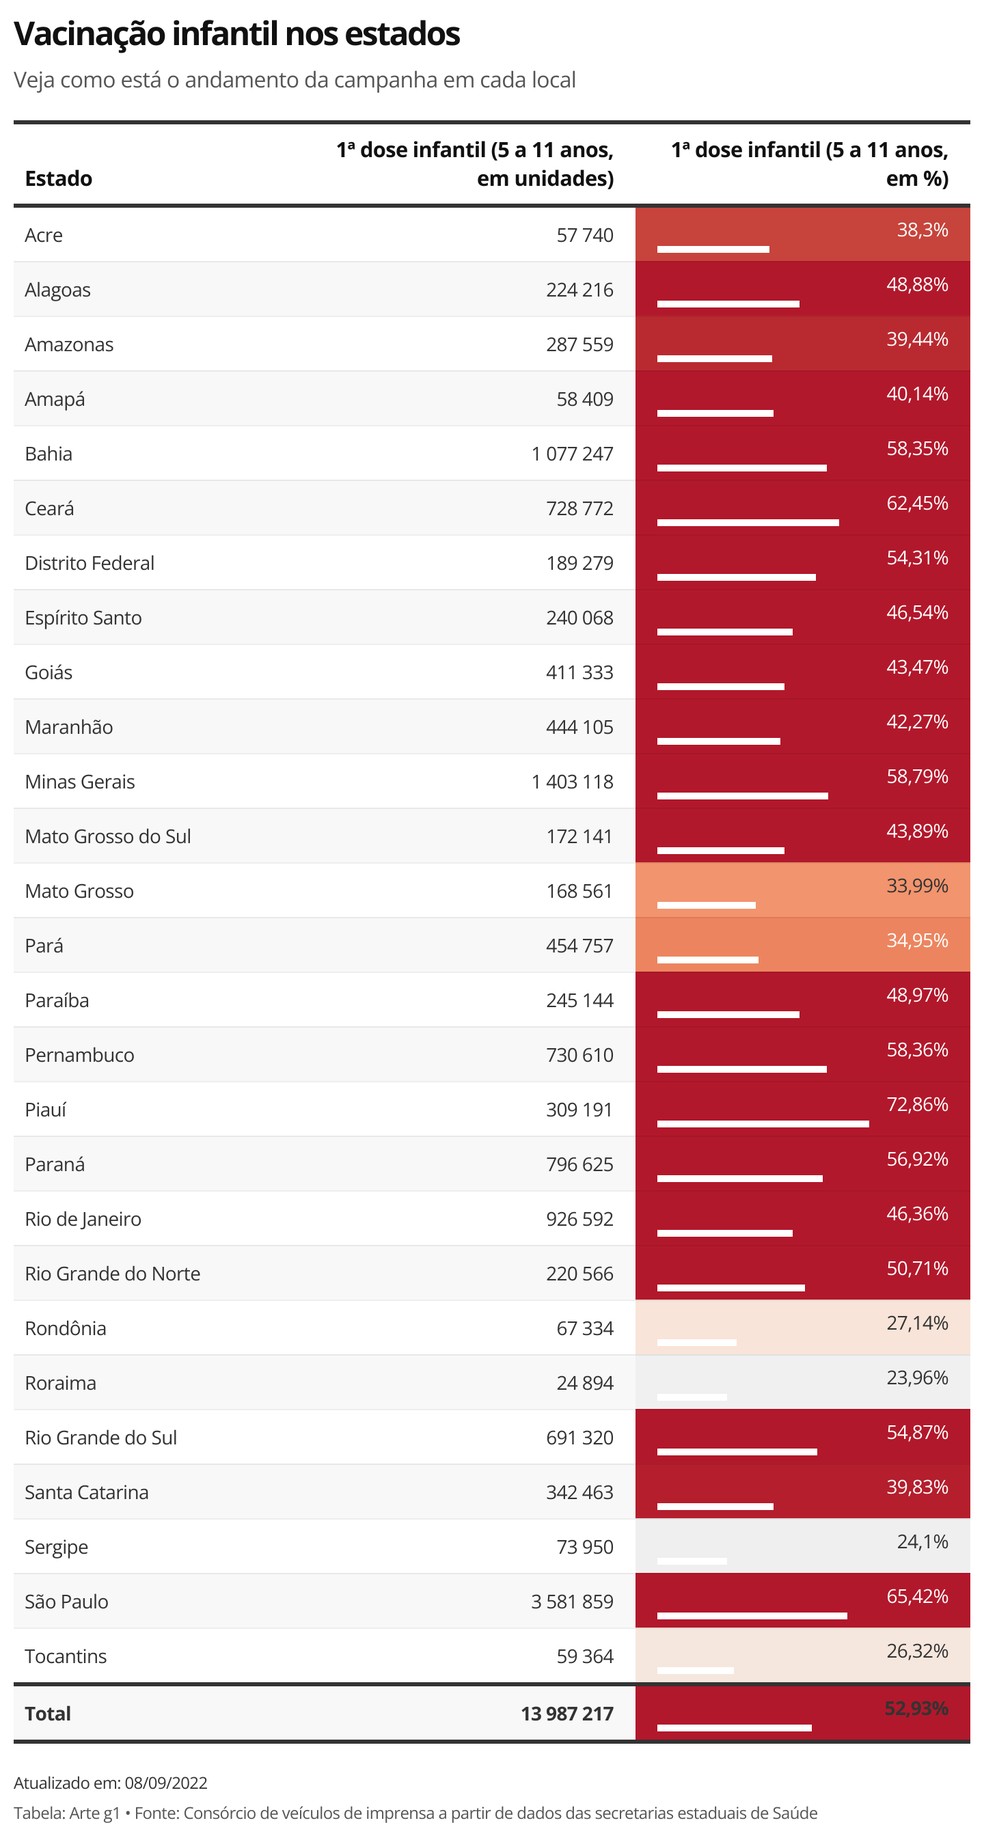Select the Piauí 72,86% progress bar
This screenshot has width=984, height=1838.
click(x=763, y=1124)
